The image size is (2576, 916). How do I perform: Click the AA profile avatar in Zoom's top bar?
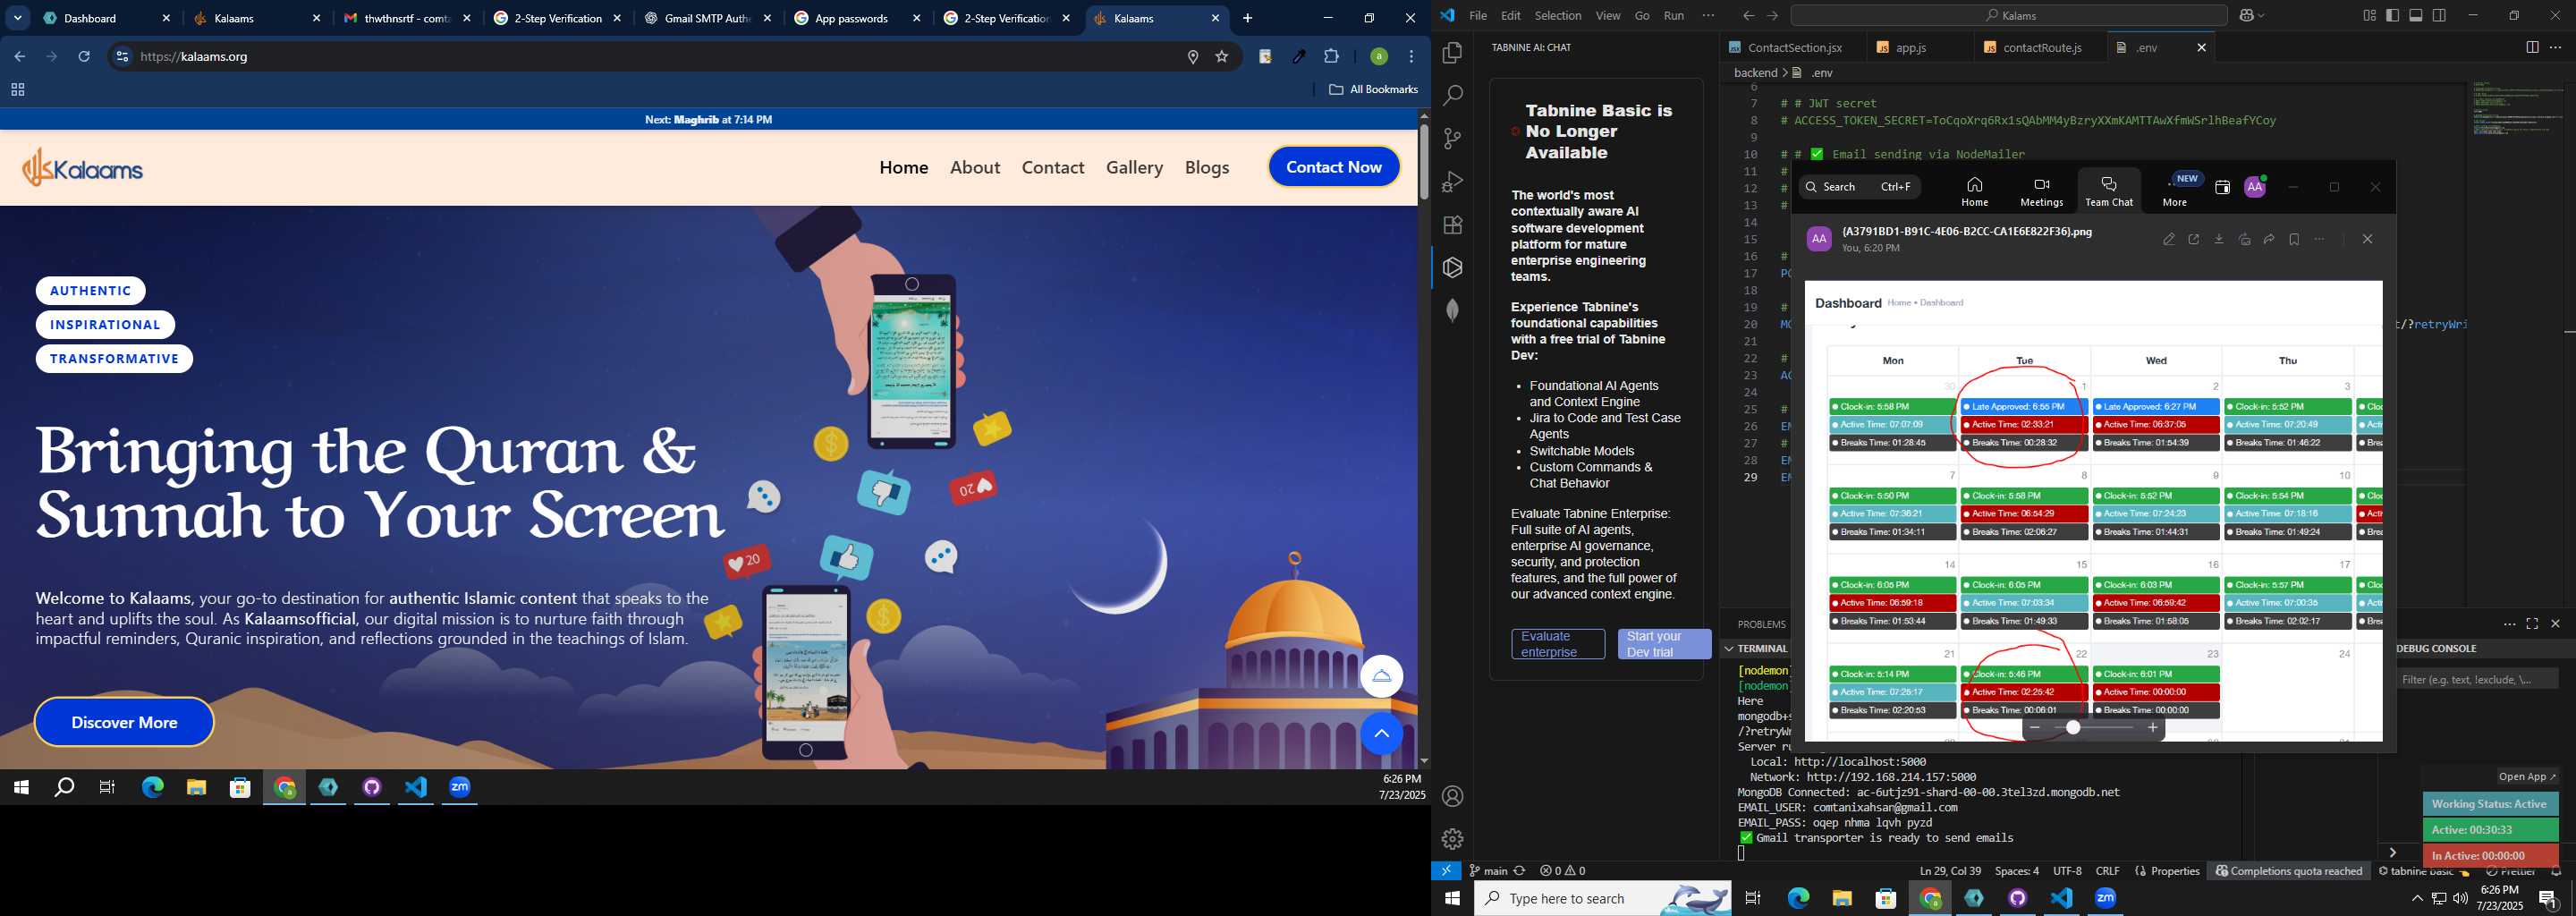[x=2255, y=187]
